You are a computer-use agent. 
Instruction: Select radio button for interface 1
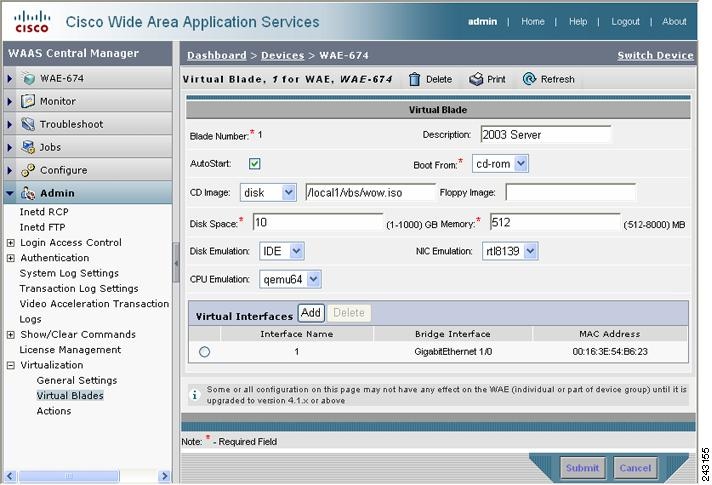click(204, 351)
